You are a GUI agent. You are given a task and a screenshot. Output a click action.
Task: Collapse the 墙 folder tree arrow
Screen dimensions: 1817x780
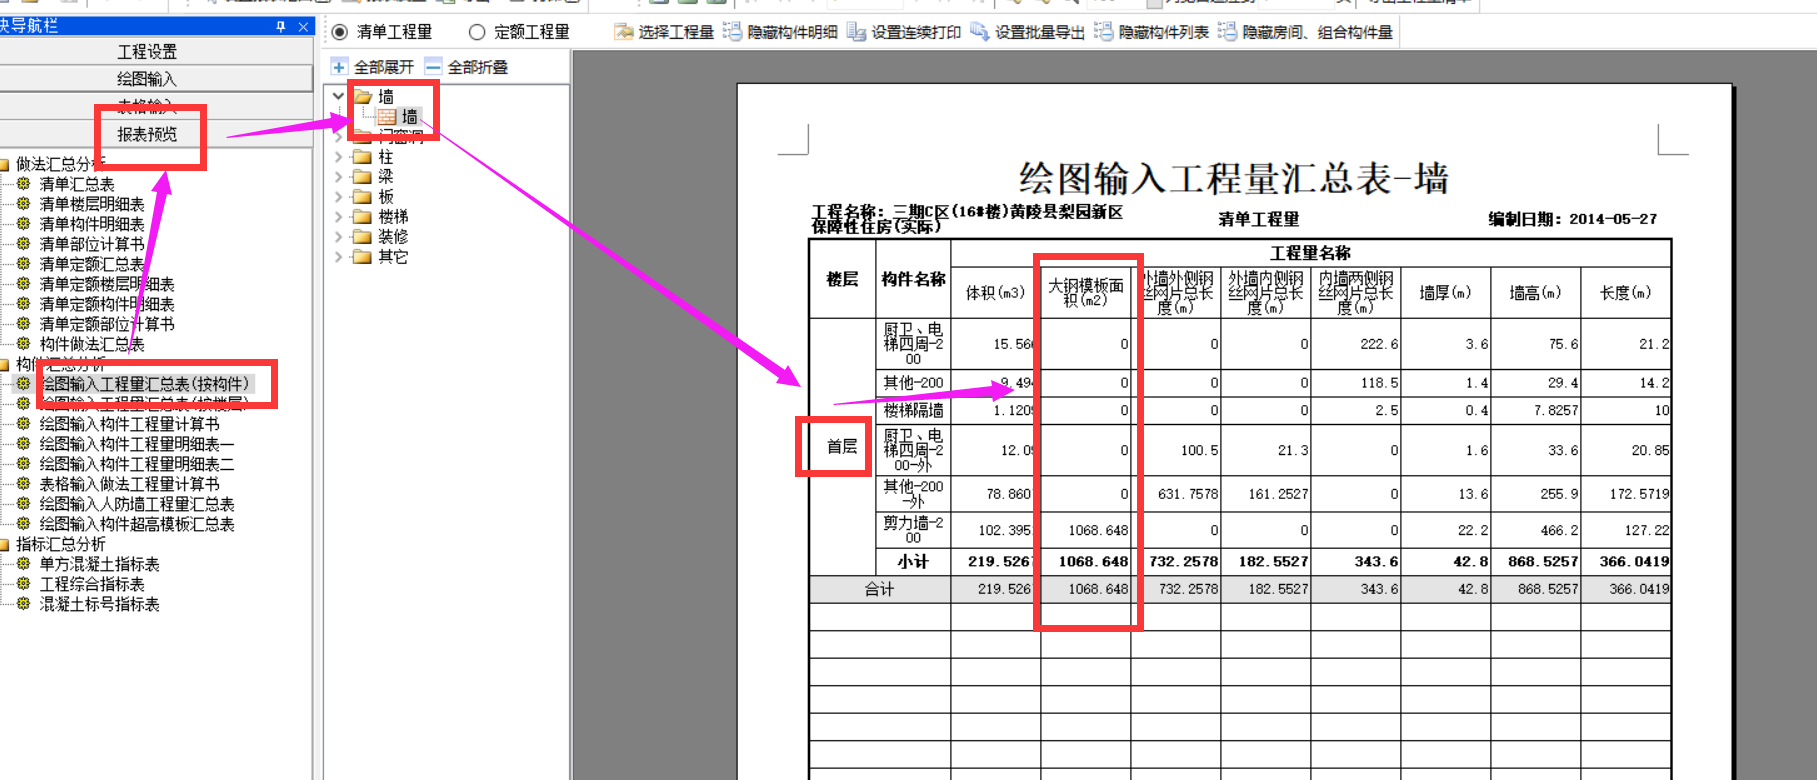coord(339,97)
